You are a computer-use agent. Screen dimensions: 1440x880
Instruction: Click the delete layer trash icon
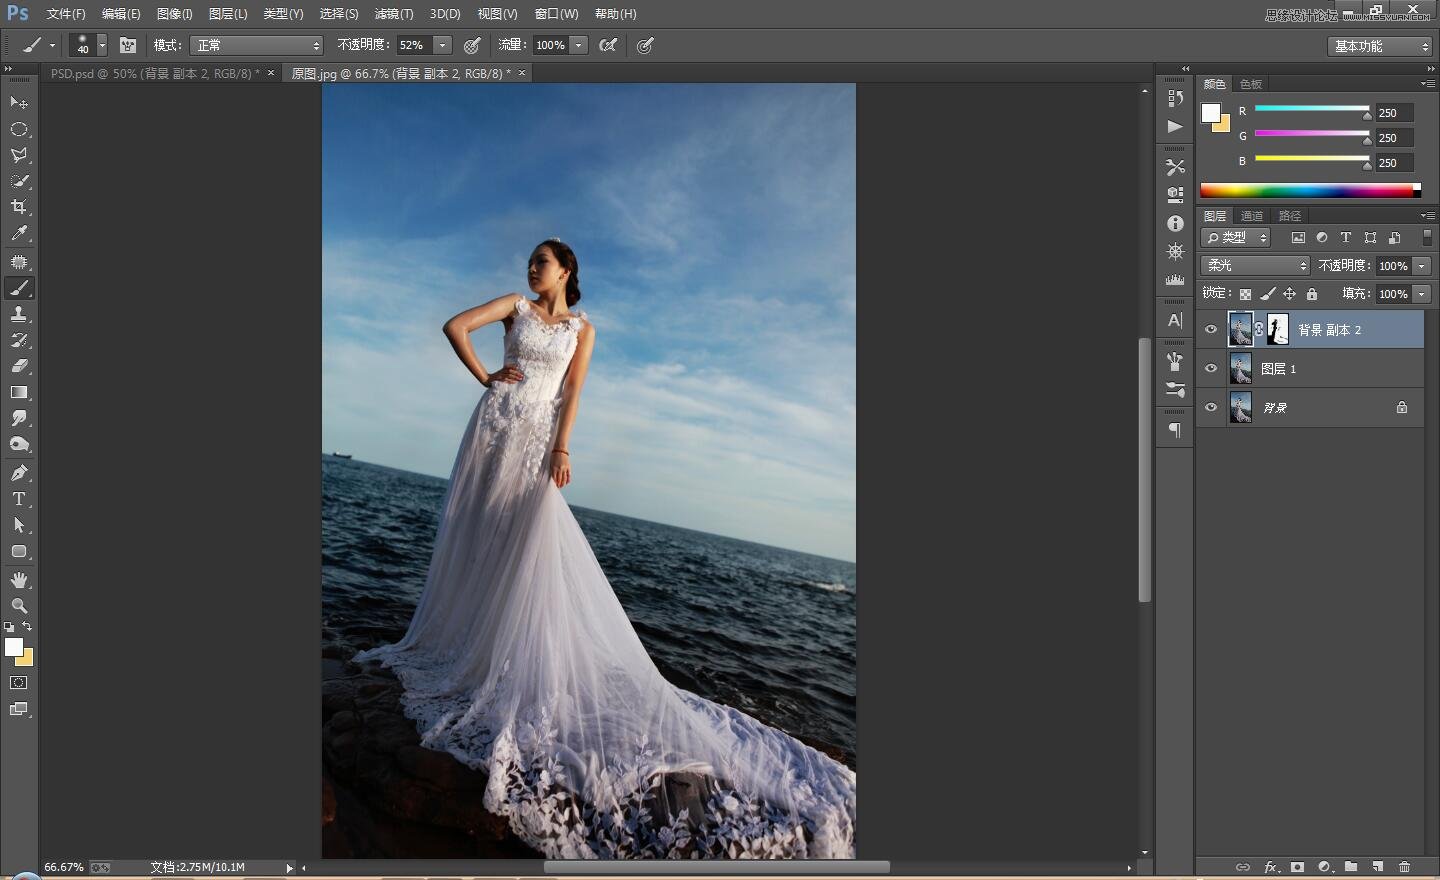pyautogui.click(x=1404, y=867)
